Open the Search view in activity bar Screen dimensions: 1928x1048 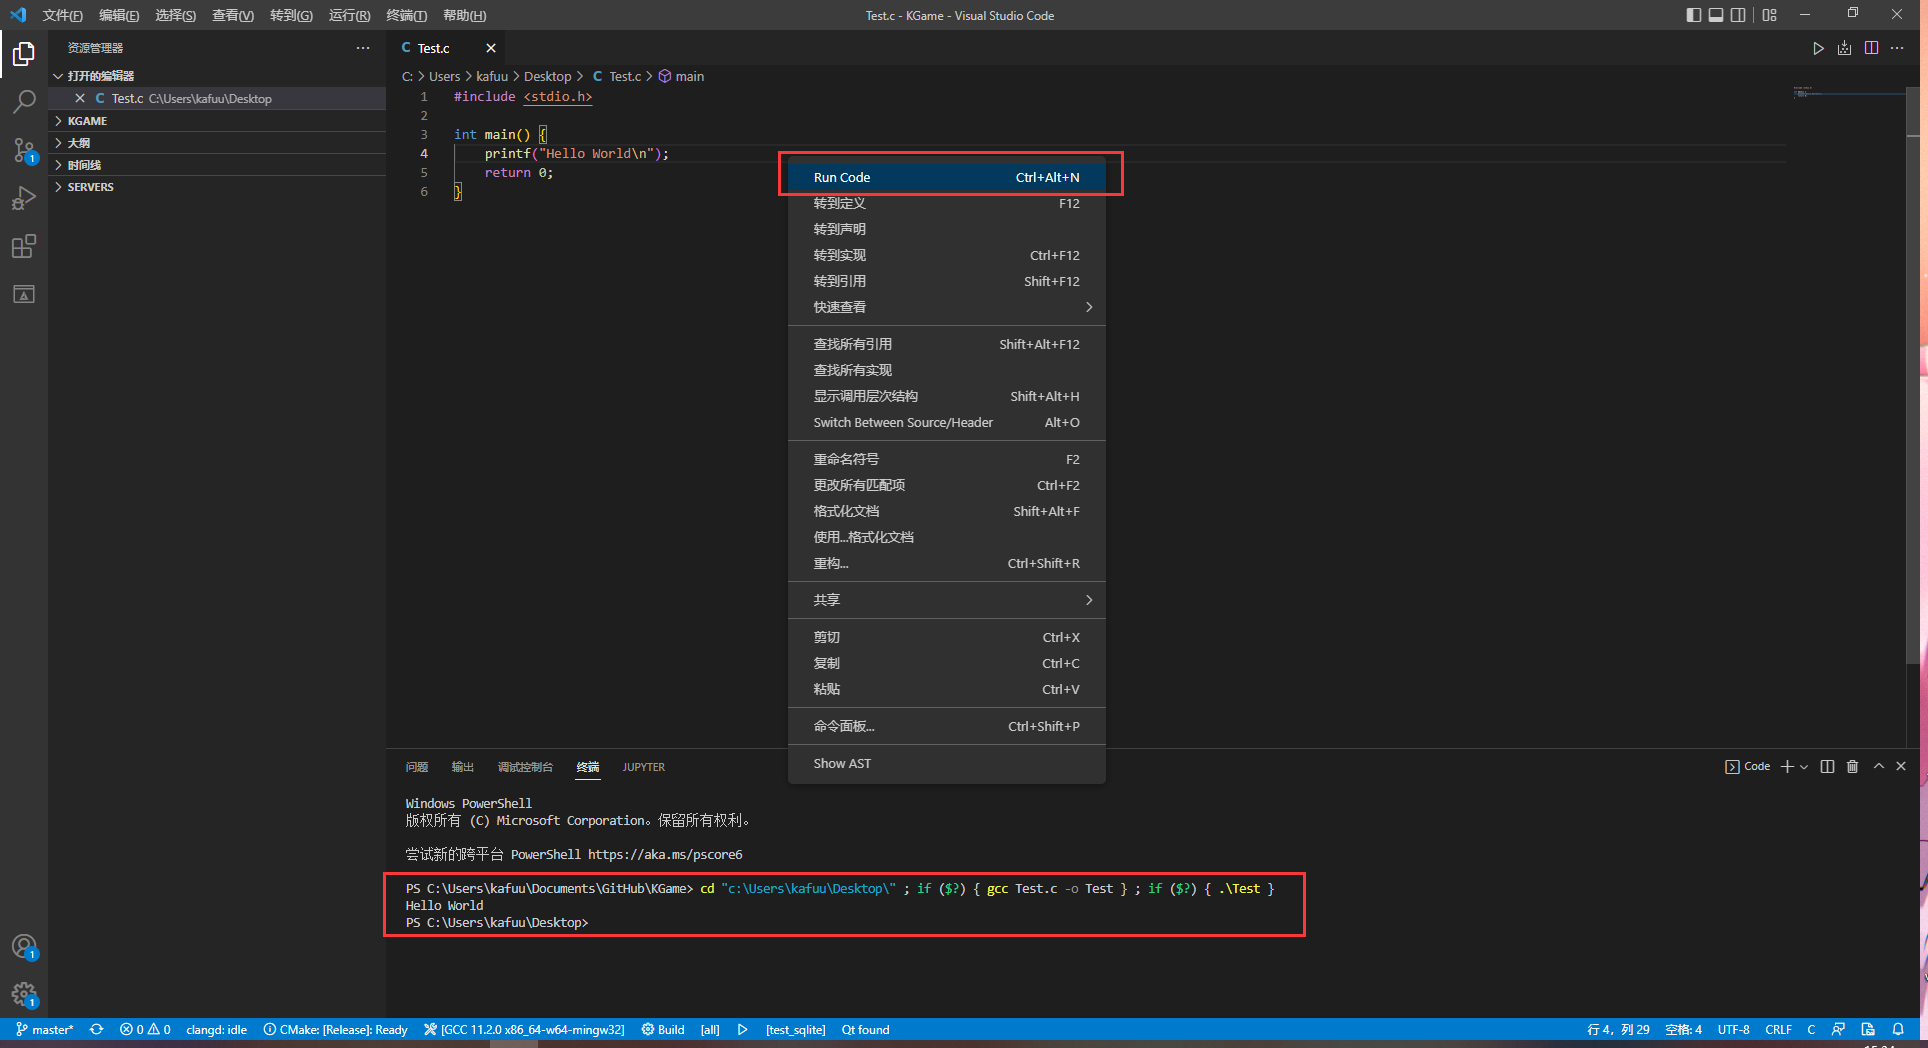[24, 102]
